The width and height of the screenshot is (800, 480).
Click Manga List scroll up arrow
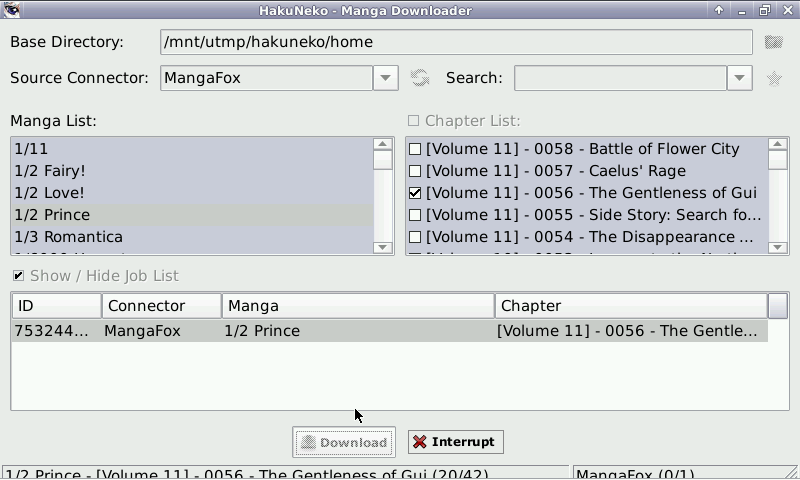(x=383, y=144)
